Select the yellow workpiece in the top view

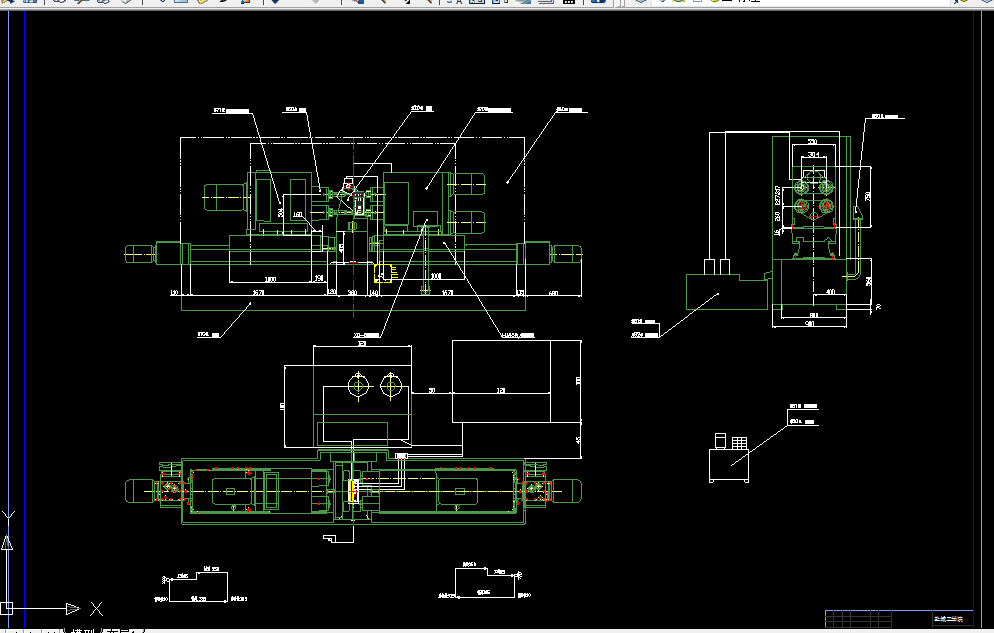coord(353,491)
